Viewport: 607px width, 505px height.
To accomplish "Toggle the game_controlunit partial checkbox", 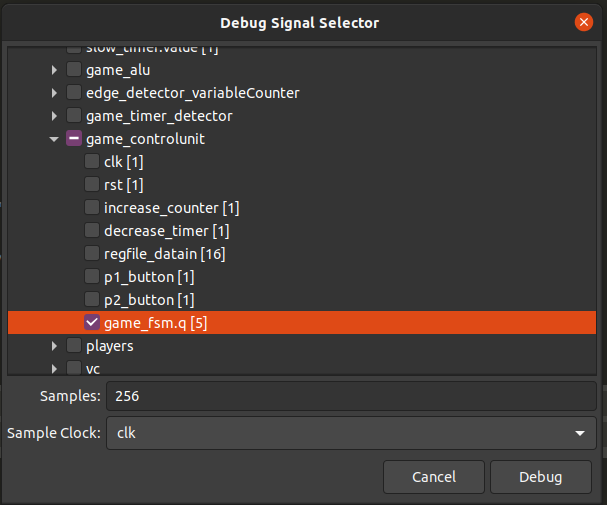I will point(74,139).
